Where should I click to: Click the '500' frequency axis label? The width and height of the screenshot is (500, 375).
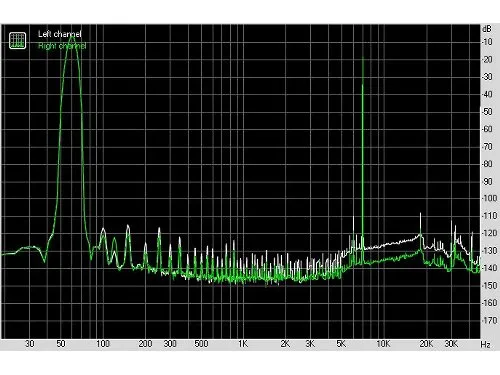tap(201, 344)
